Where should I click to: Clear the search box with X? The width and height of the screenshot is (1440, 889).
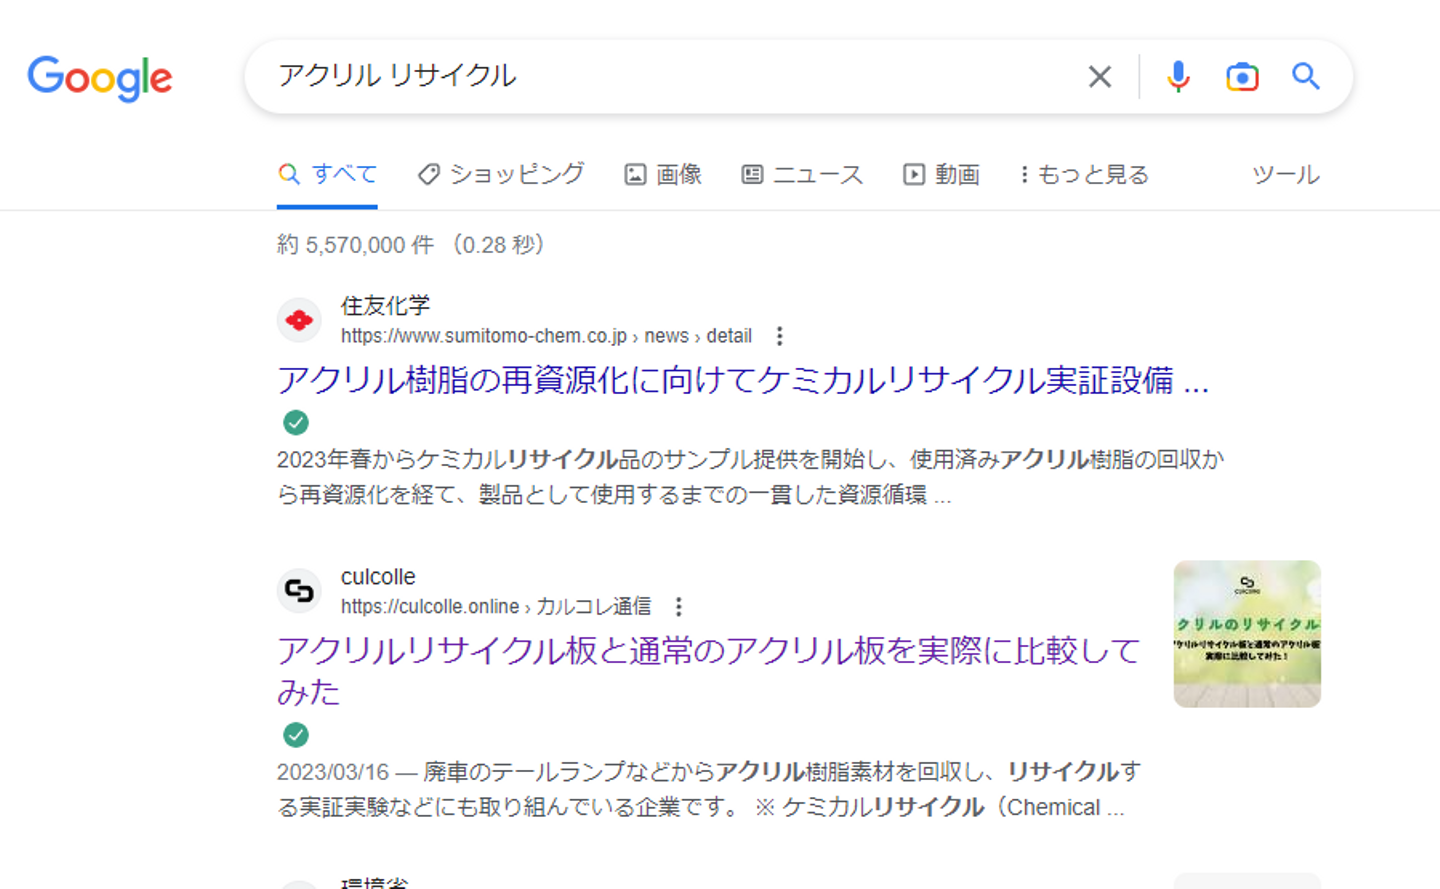point(1099,77)
